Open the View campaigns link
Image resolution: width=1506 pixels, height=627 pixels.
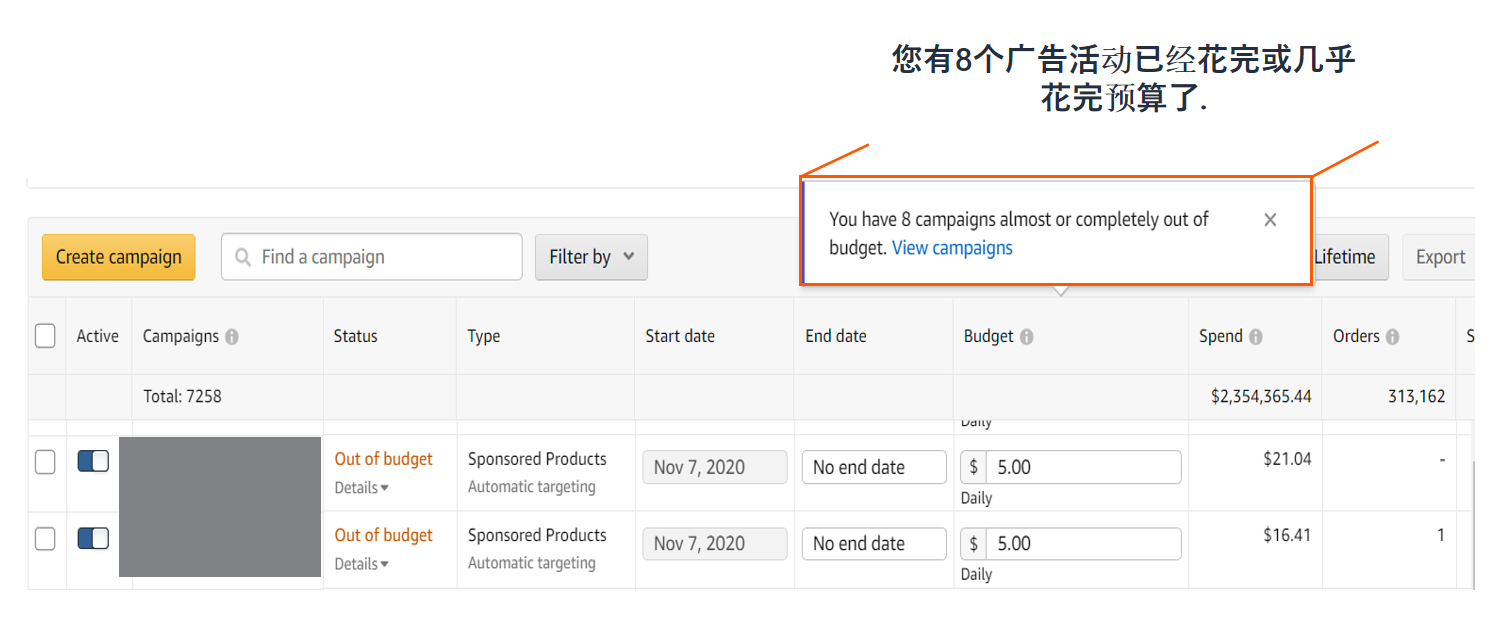click(x=952, y=248)
